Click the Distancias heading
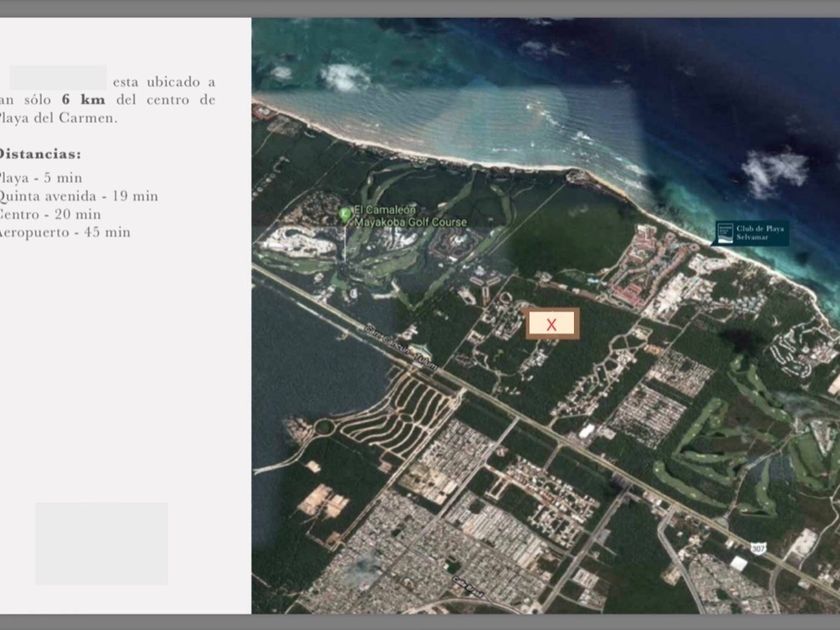 click(x=40, y=154)
